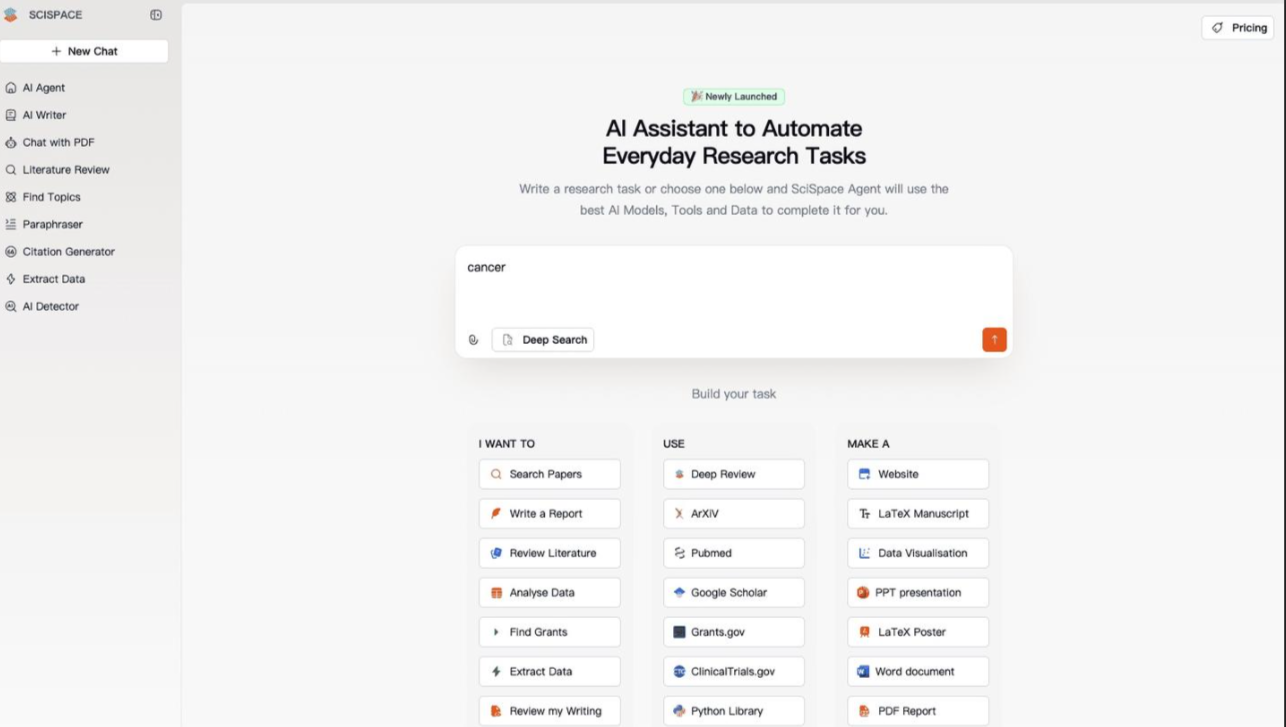Open the Pricing page

point(1238,28)
